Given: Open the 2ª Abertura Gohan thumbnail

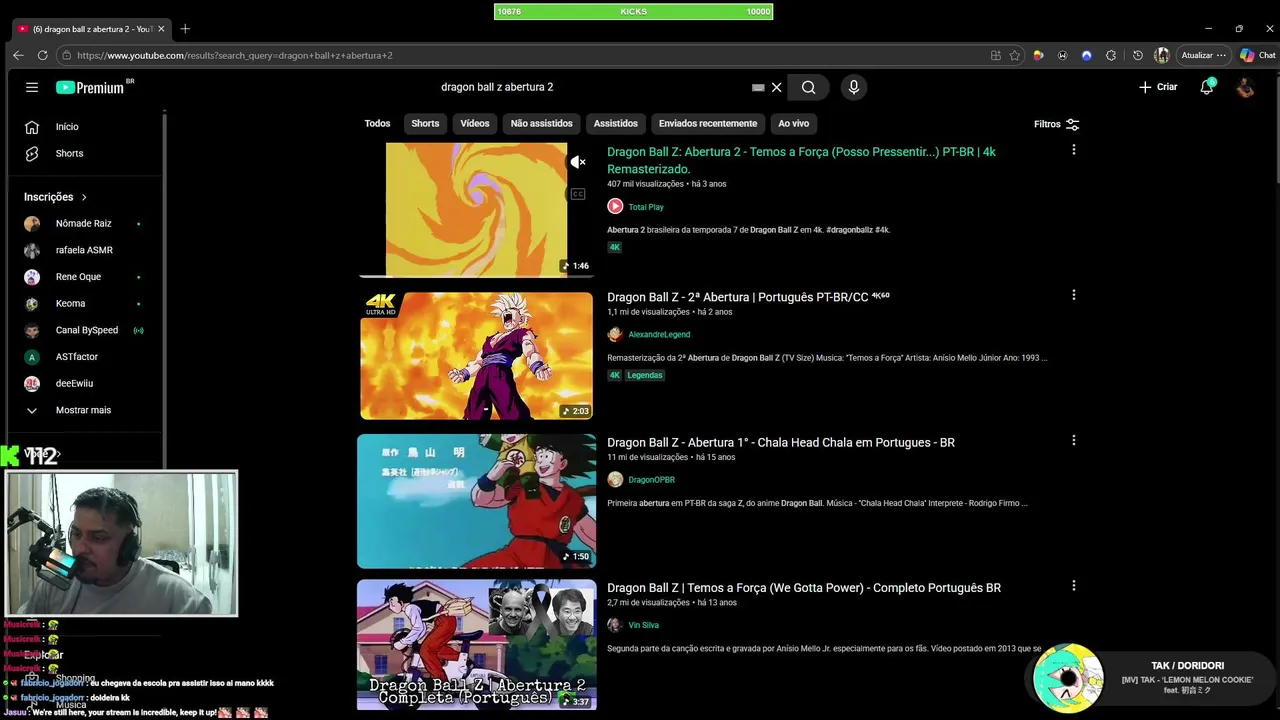Looking at the screenshot, I should tap(476, 355).
